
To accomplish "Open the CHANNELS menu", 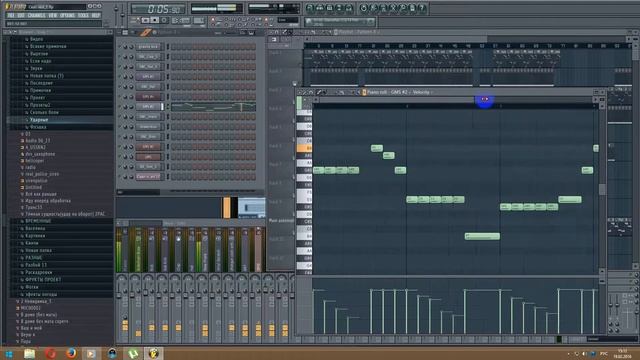I will tap(37, 16).
